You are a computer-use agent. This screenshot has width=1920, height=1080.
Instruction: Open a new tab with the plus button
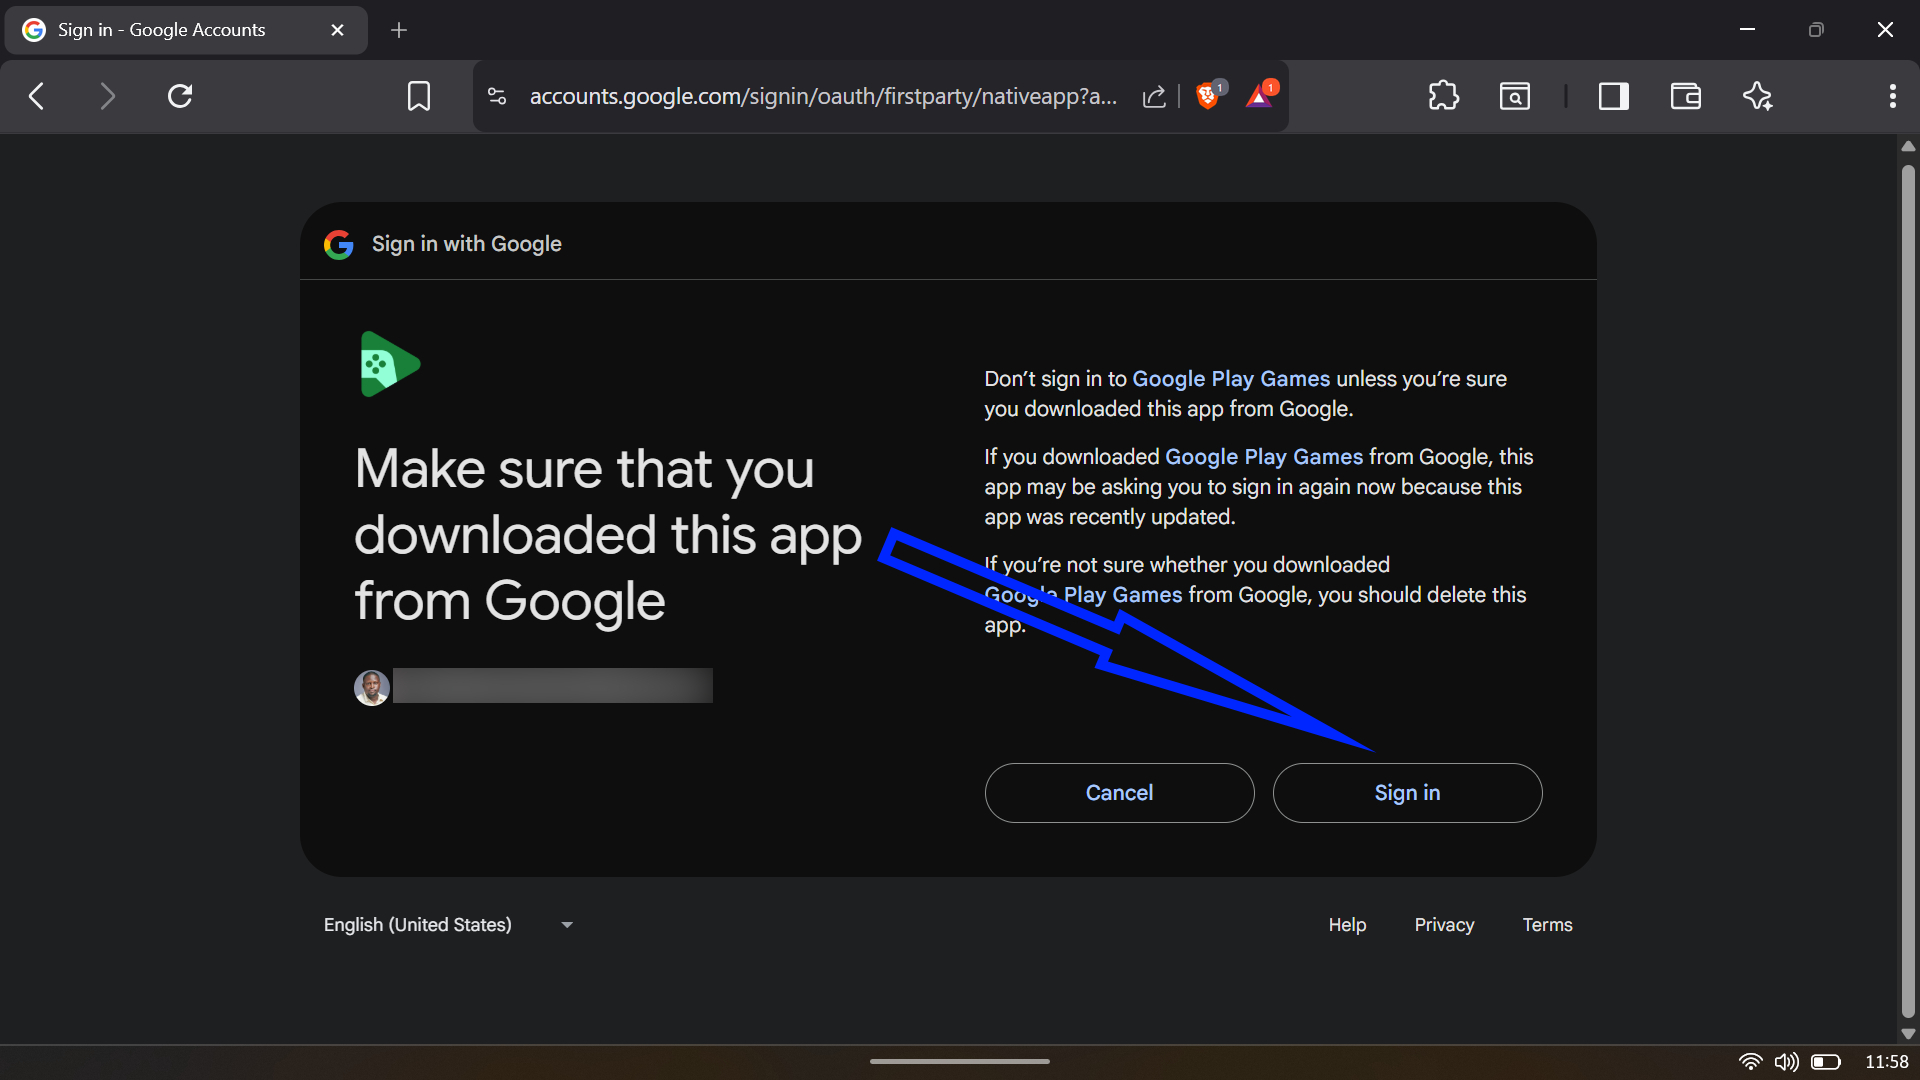point(399,30)
